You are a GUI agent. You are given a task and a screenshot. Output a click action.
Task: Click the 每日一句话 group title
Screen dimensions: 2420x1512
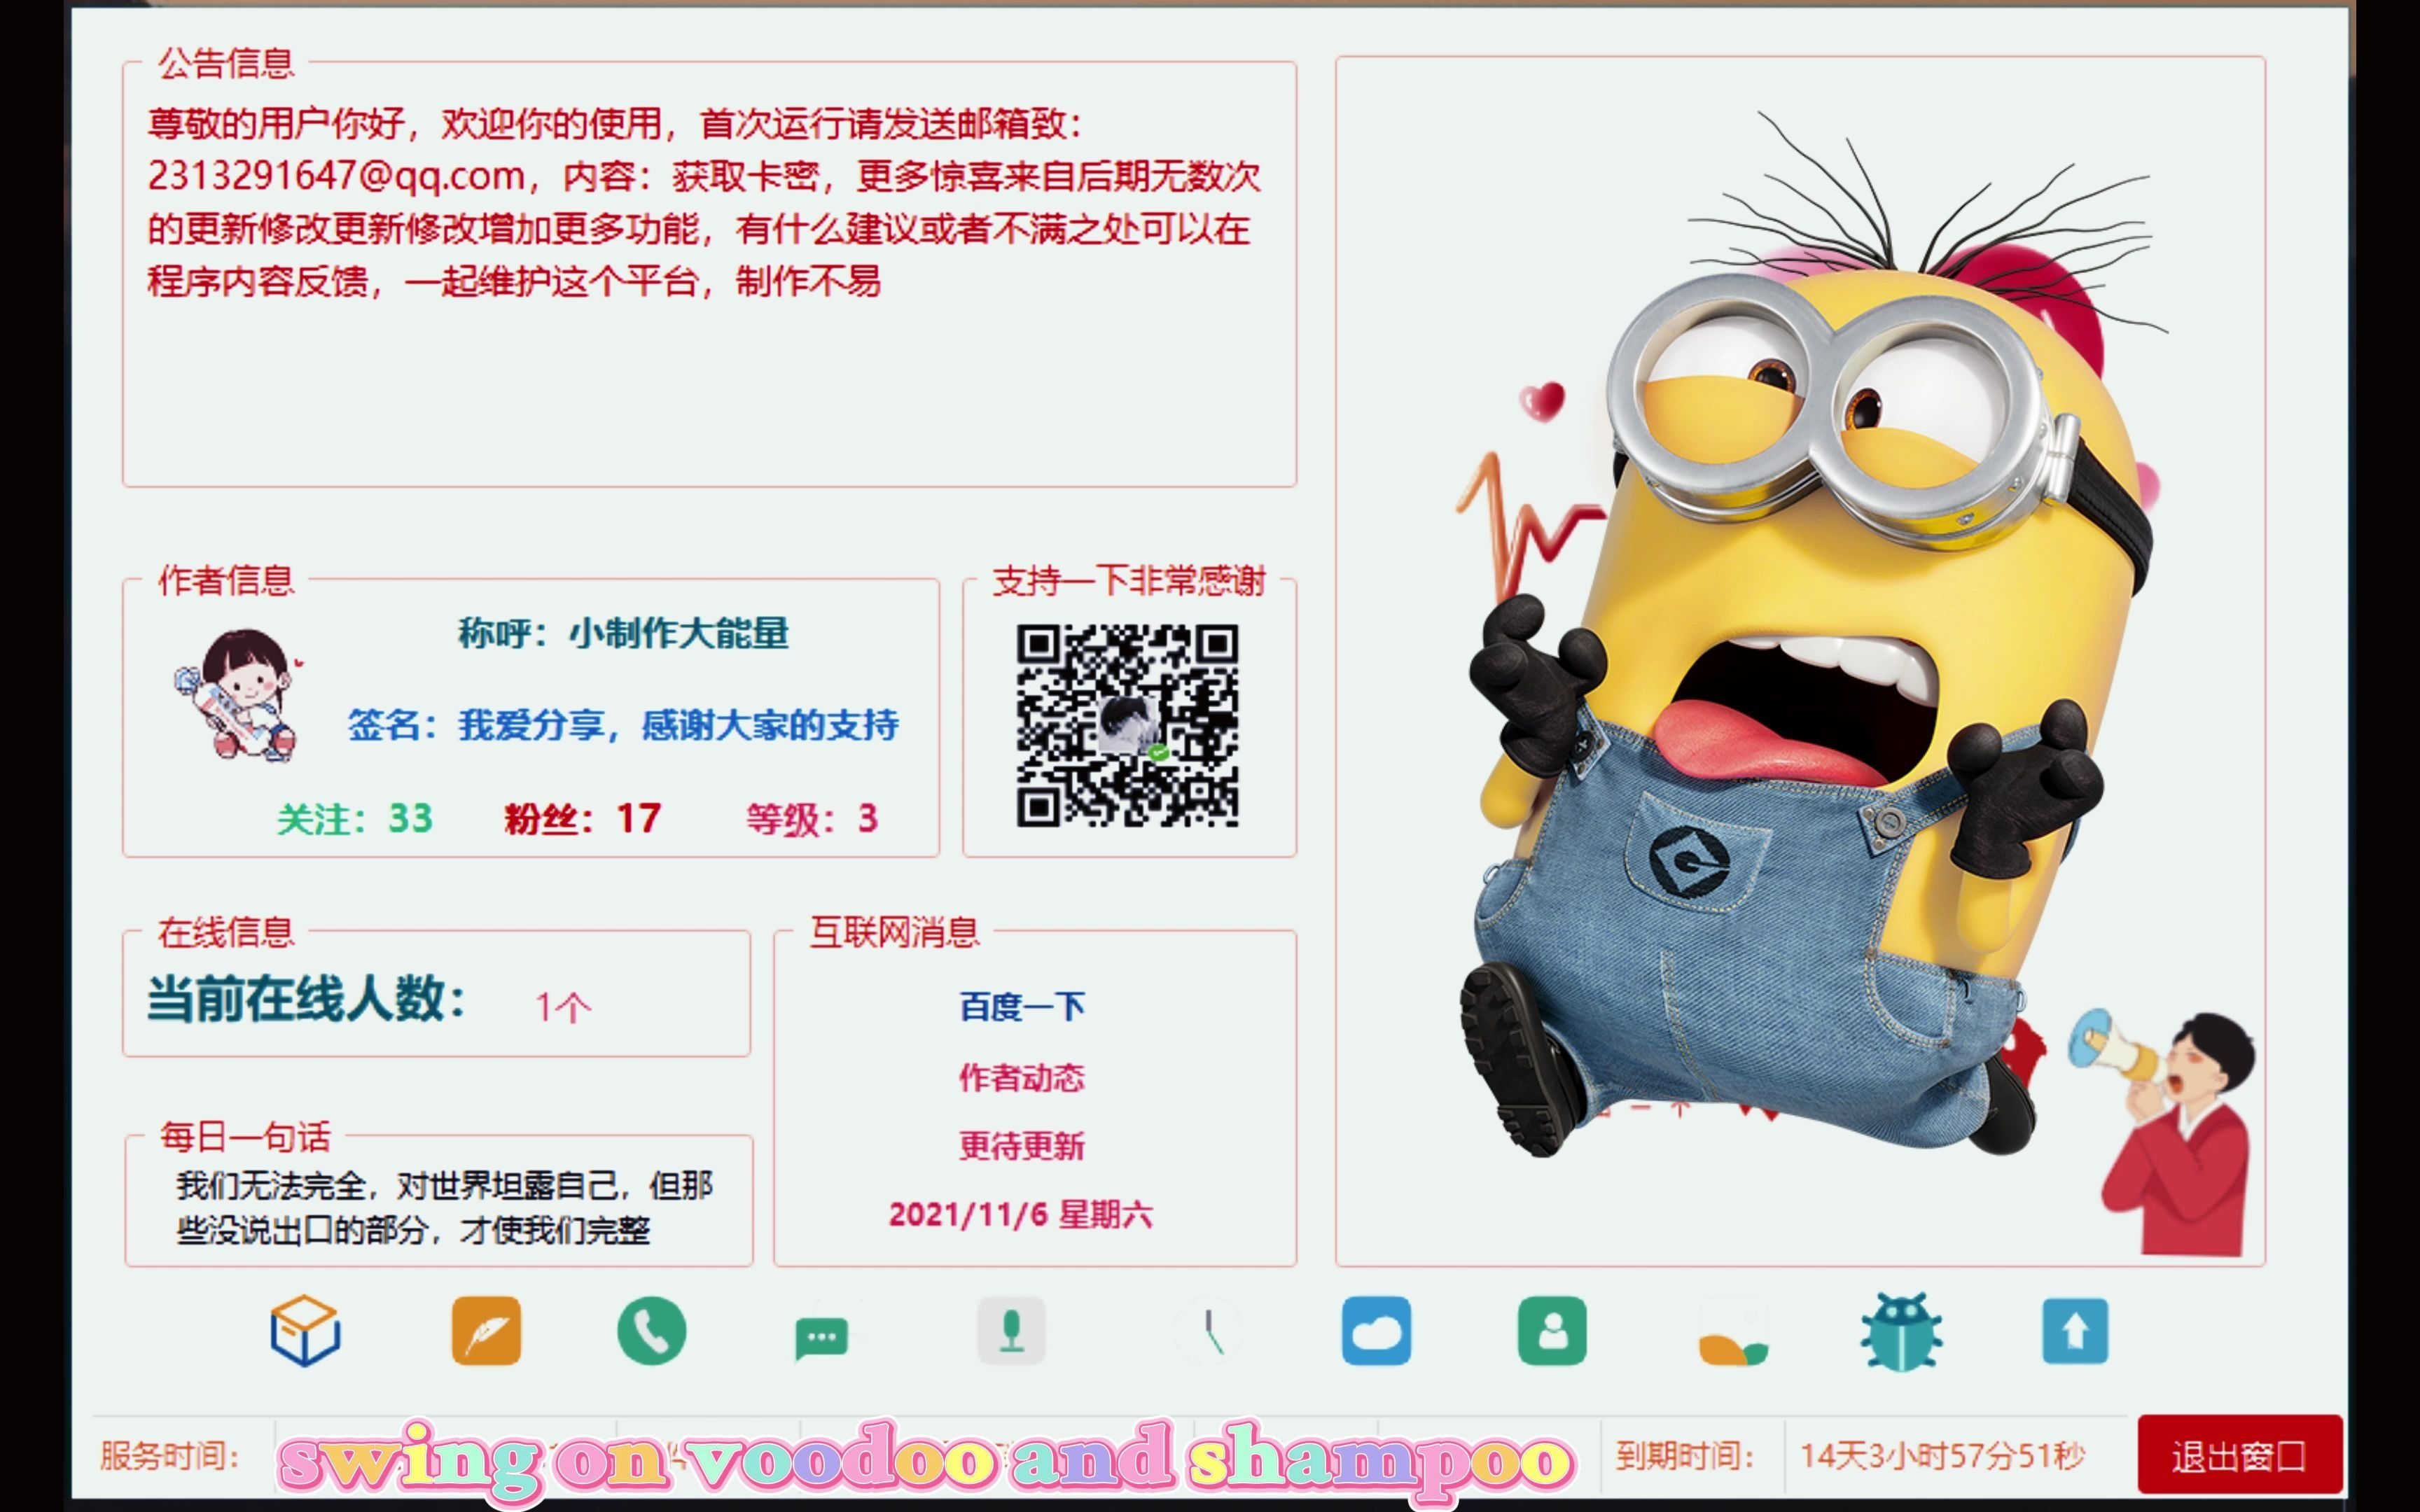245,1136
